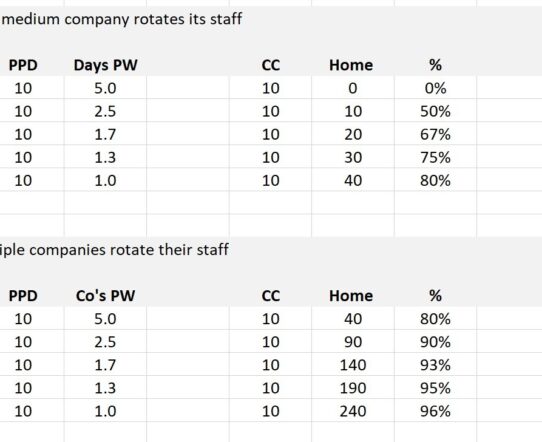Screen dimensions: 542x442
Task: Select the second table's Home header
Action: [353, 295]
